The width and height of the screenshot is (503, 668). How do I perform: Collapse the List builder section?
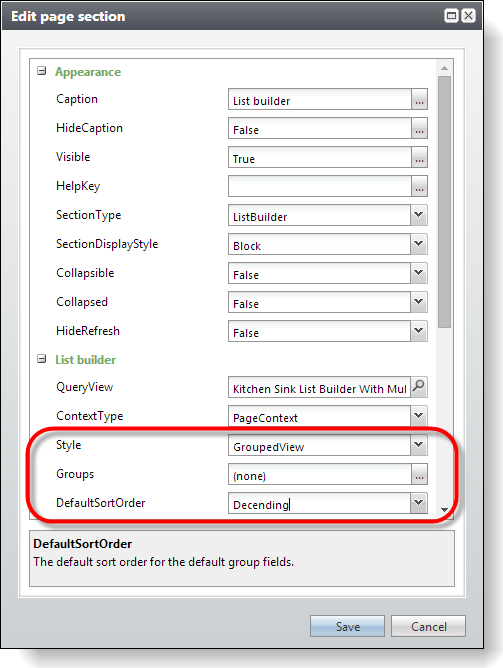41,359
